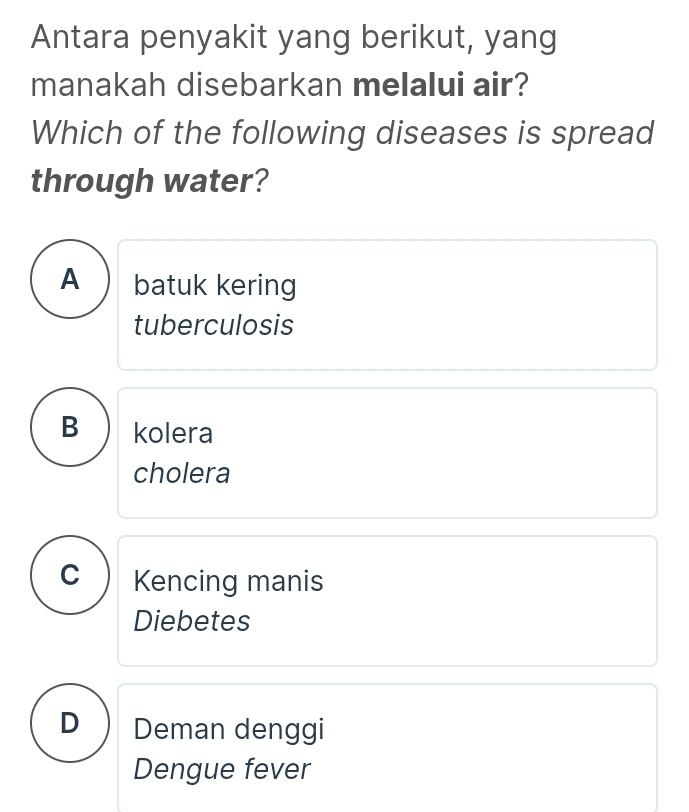This screenshot has height=812, width=689.
Task: Select option B radio circle
Action: tap(69, 427)
